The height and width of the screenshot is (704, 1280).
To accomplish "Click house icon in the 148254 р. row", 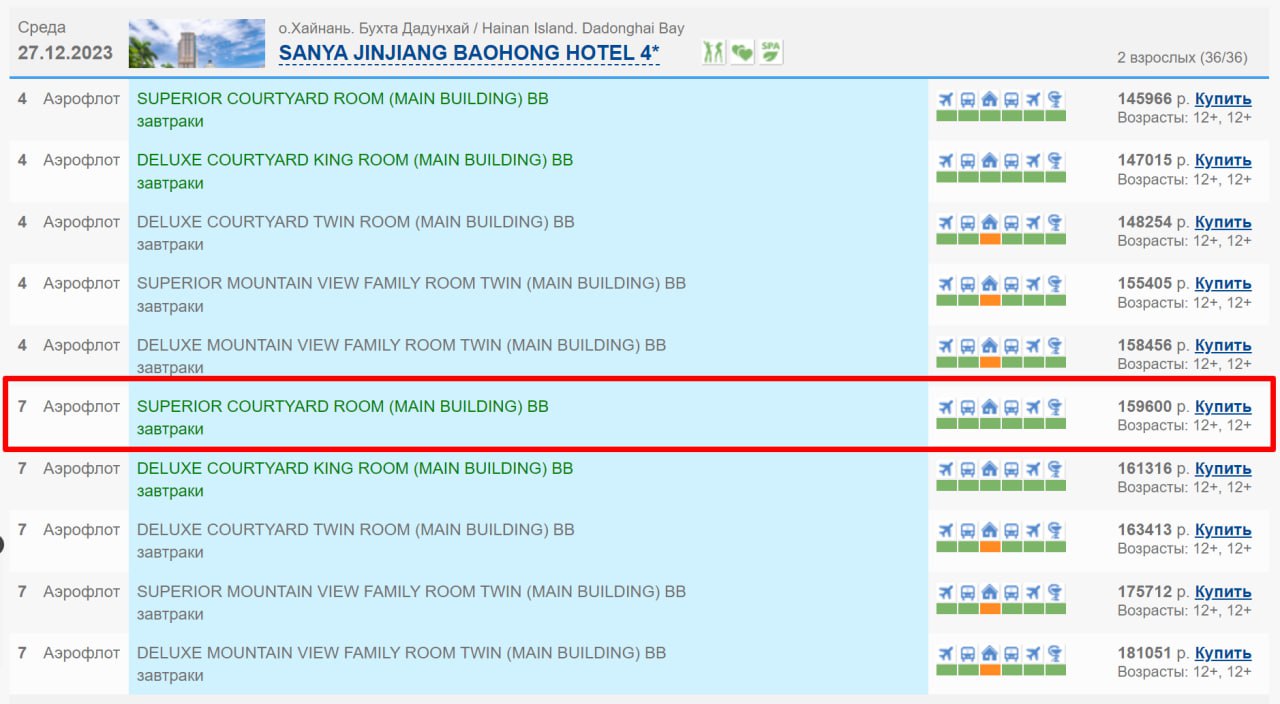I will point(989,222).
